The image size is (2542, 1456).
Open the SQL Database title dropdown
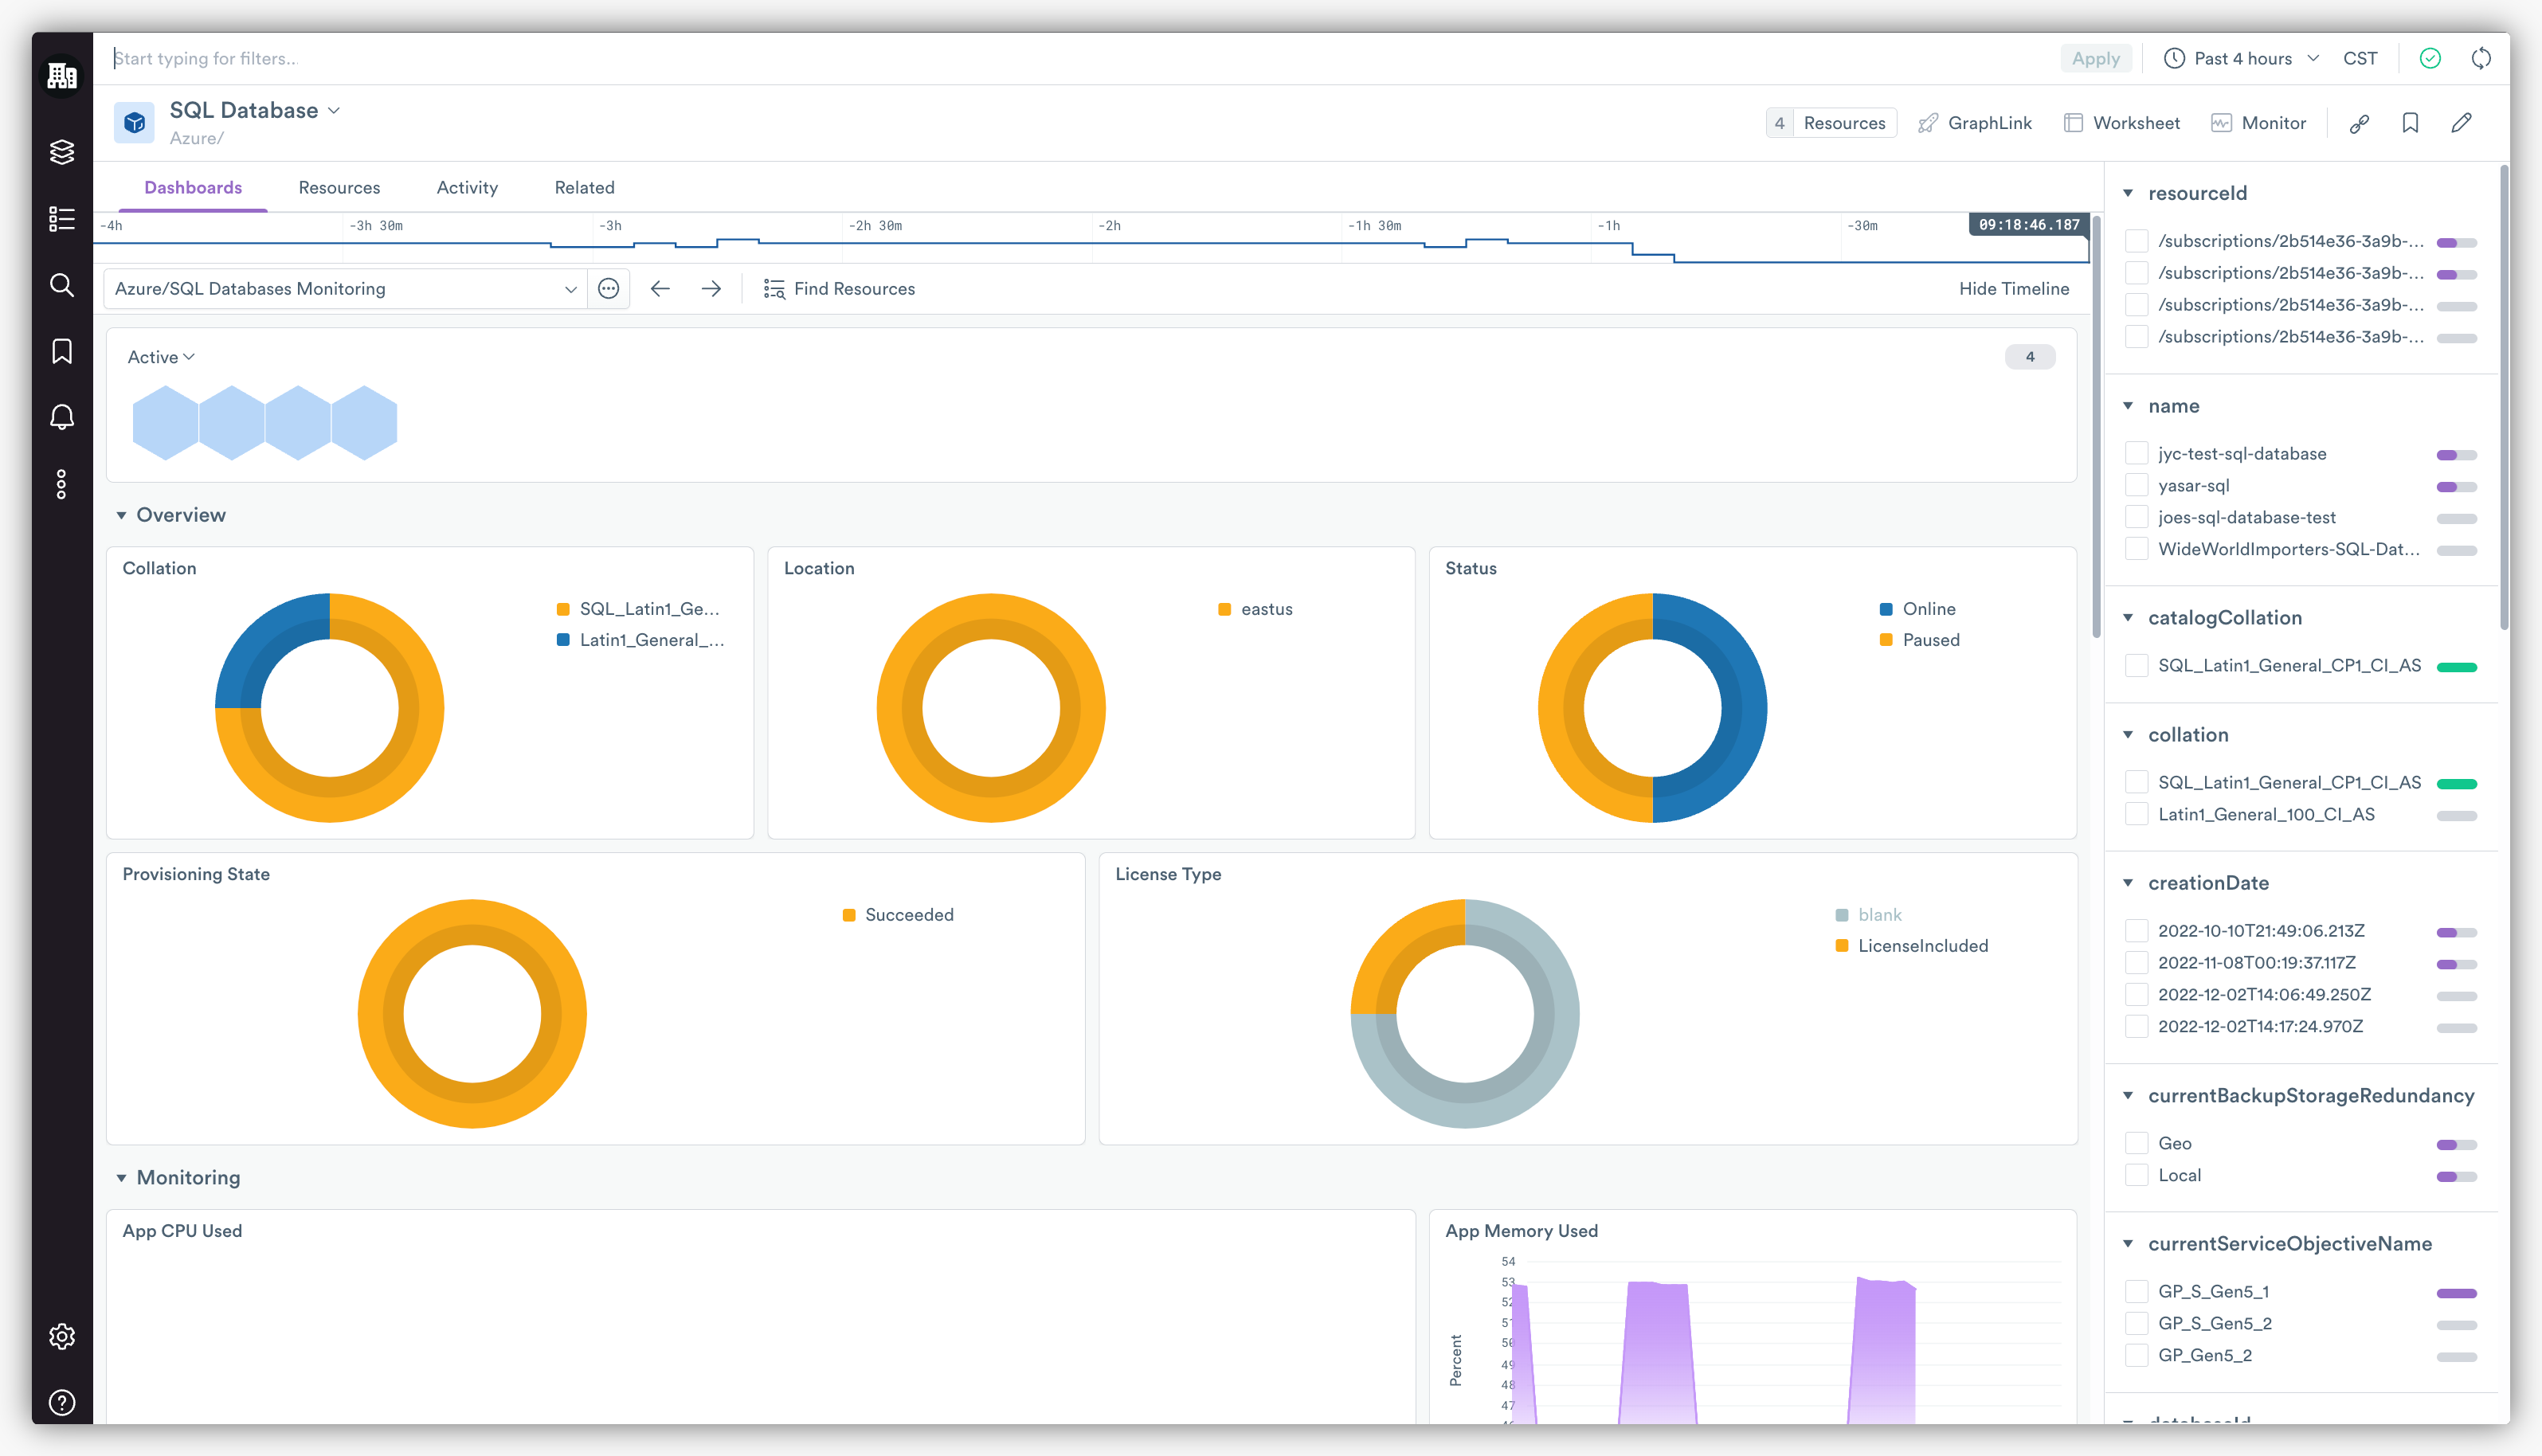[334, 111]
